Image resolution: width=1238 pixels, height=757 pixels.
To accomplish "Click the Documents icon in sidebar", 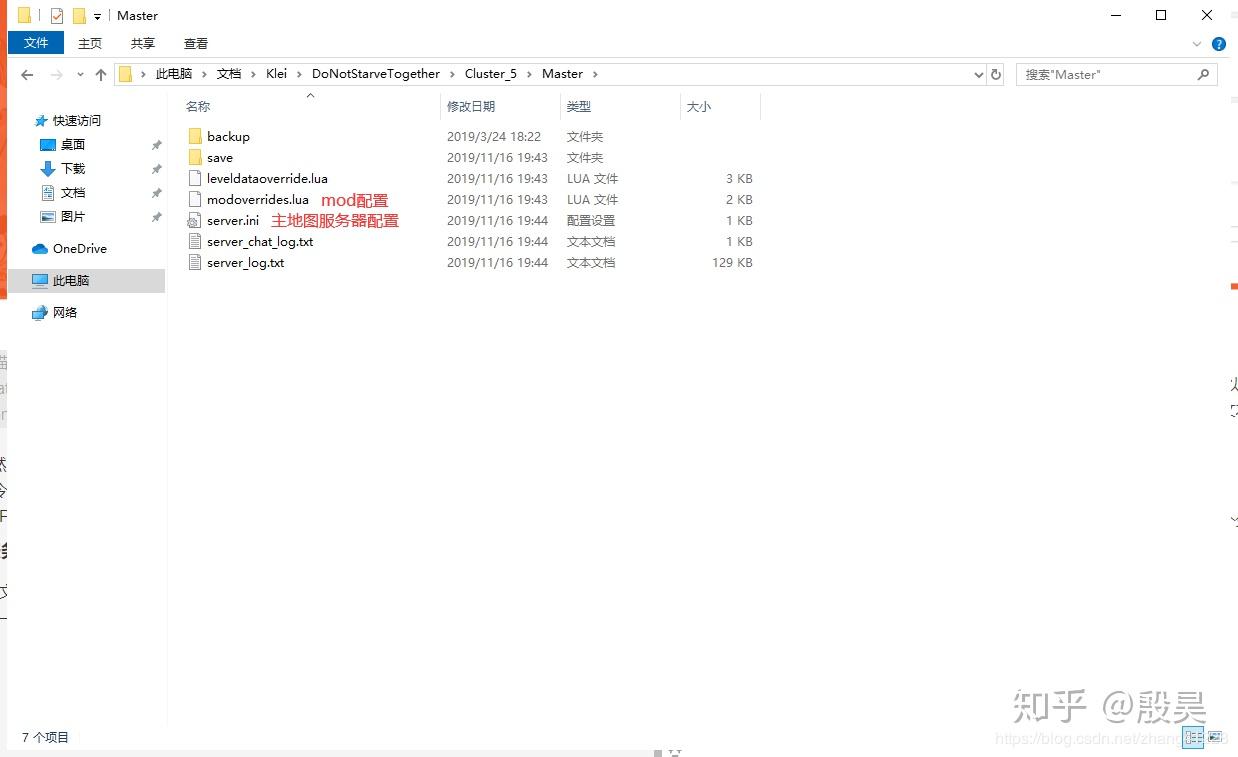I will [48, 192].
